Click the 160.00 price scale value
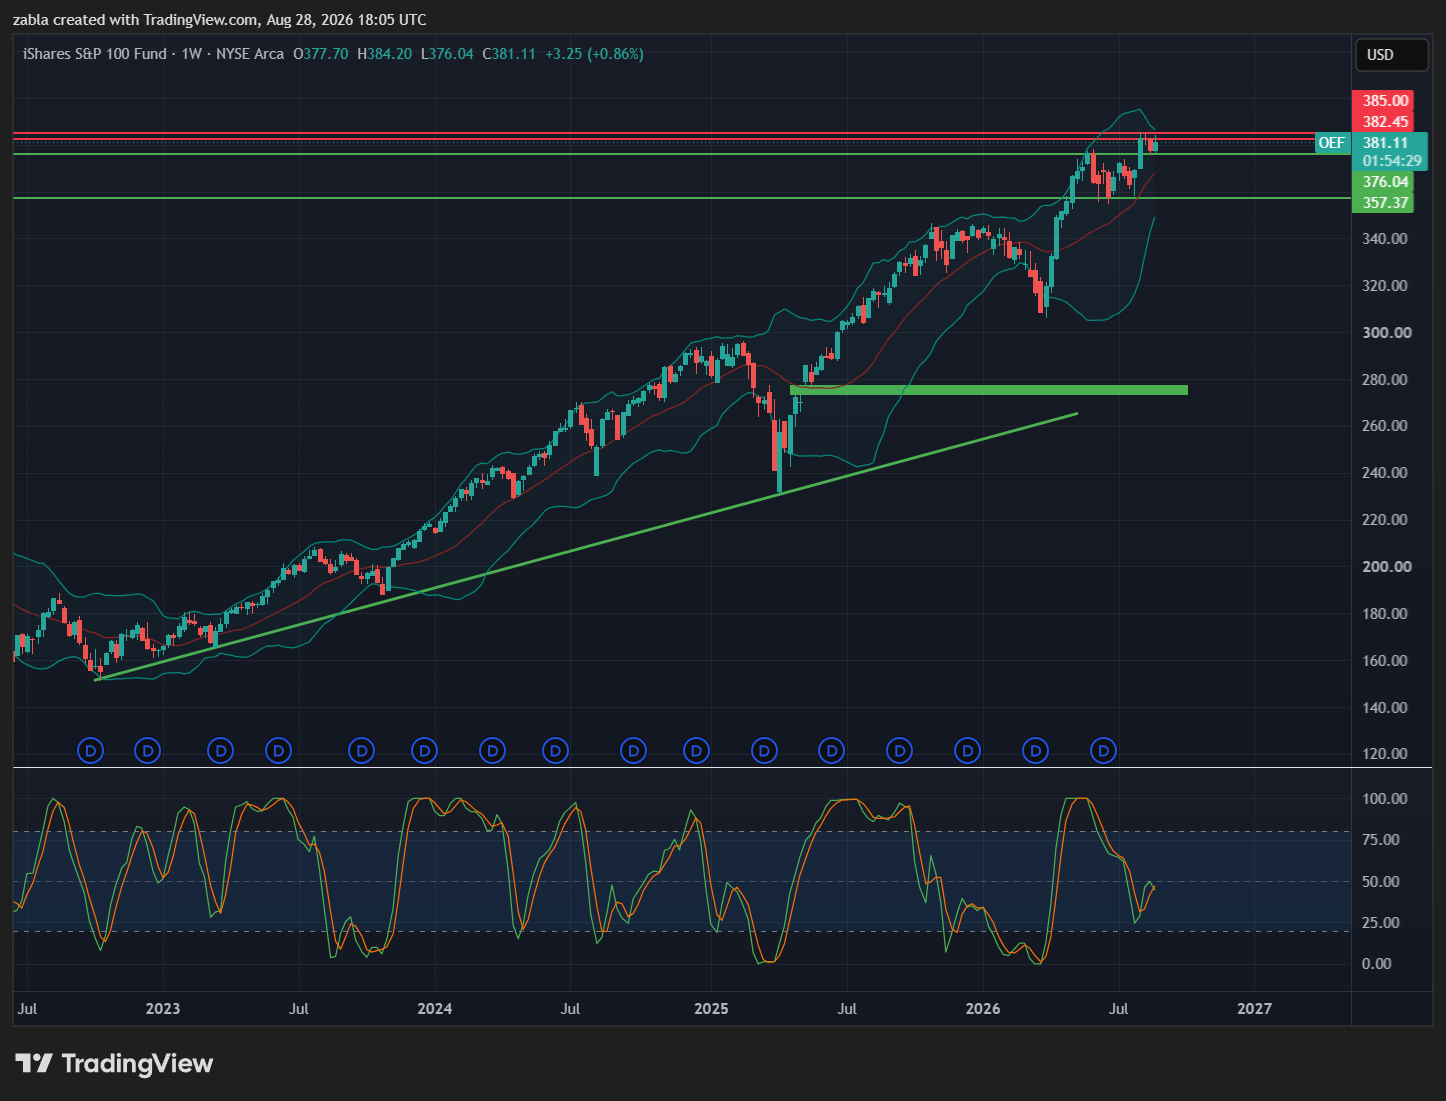 point(1385,660)
